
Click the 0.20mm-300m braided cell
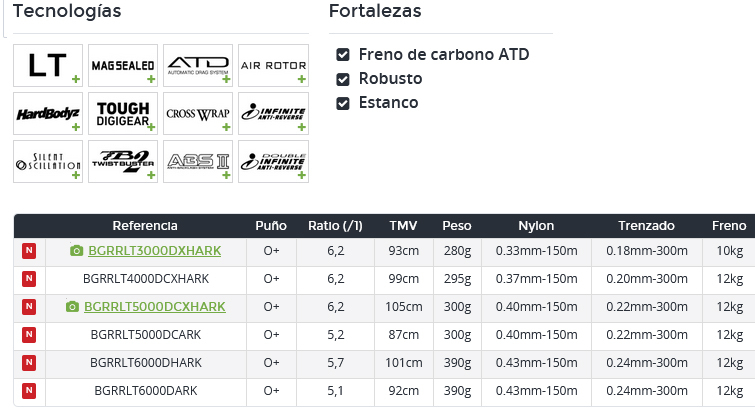[x=647, y=279]
